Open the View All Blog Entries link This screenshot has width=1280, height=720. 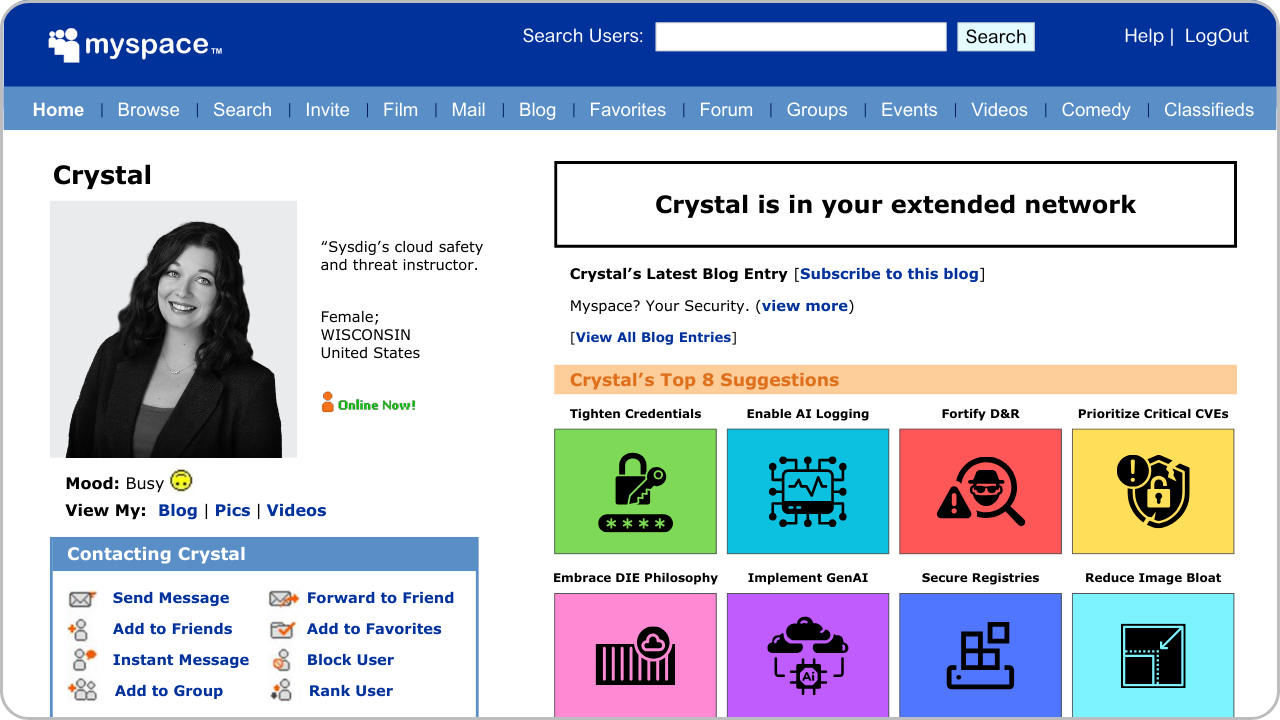coord(653,337)
